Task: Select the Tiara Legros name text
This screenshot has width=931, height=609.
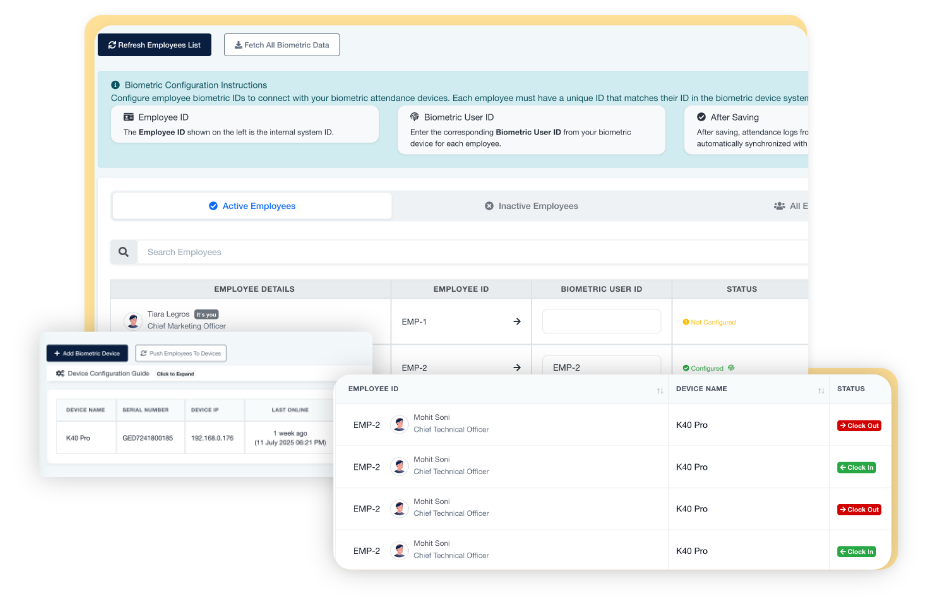Action: tap(168, 314)
